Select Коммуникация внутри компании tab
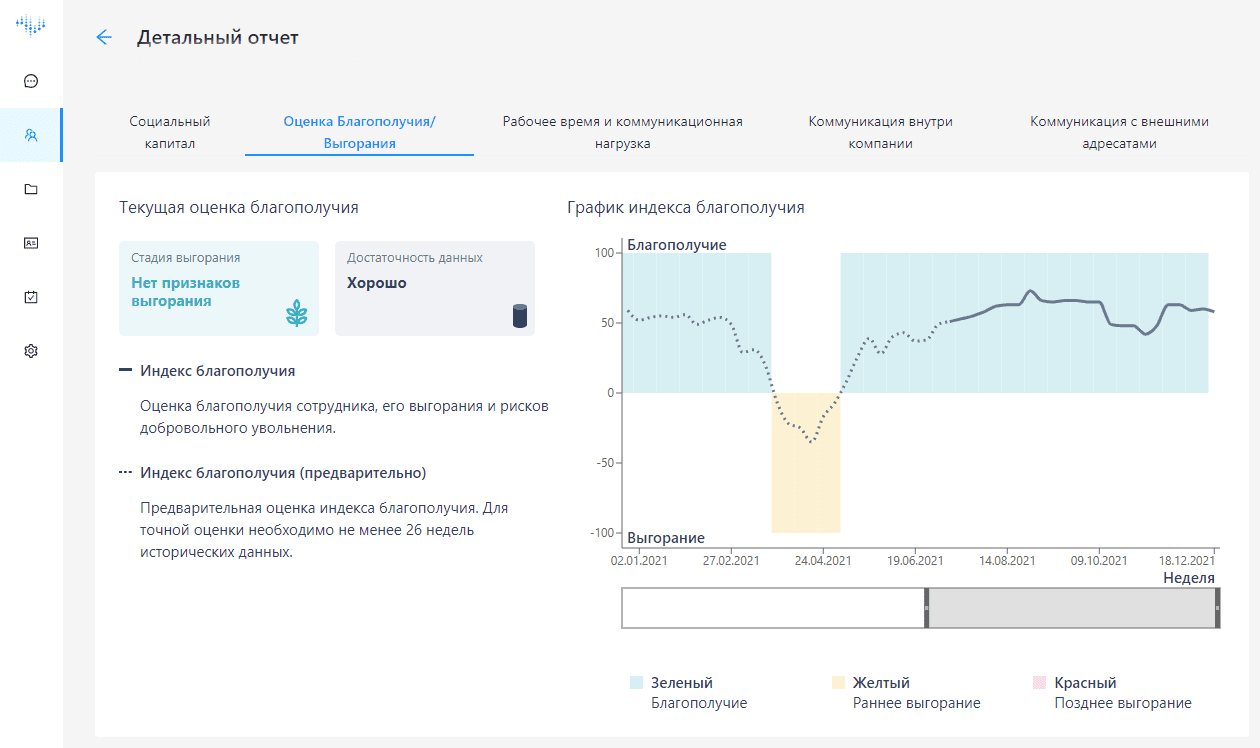Image resolution: width=1260 pixels, height=748 pixels. [880, 132]
